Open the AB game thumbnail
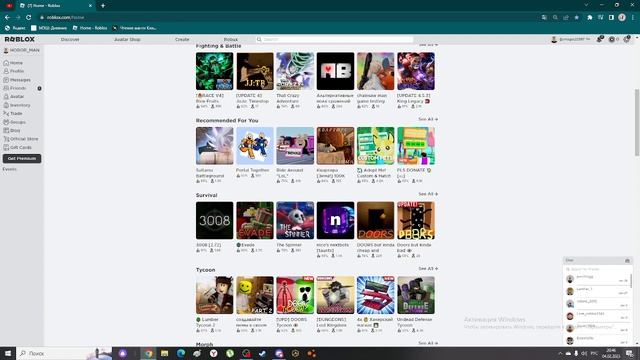 click(335, 71)
